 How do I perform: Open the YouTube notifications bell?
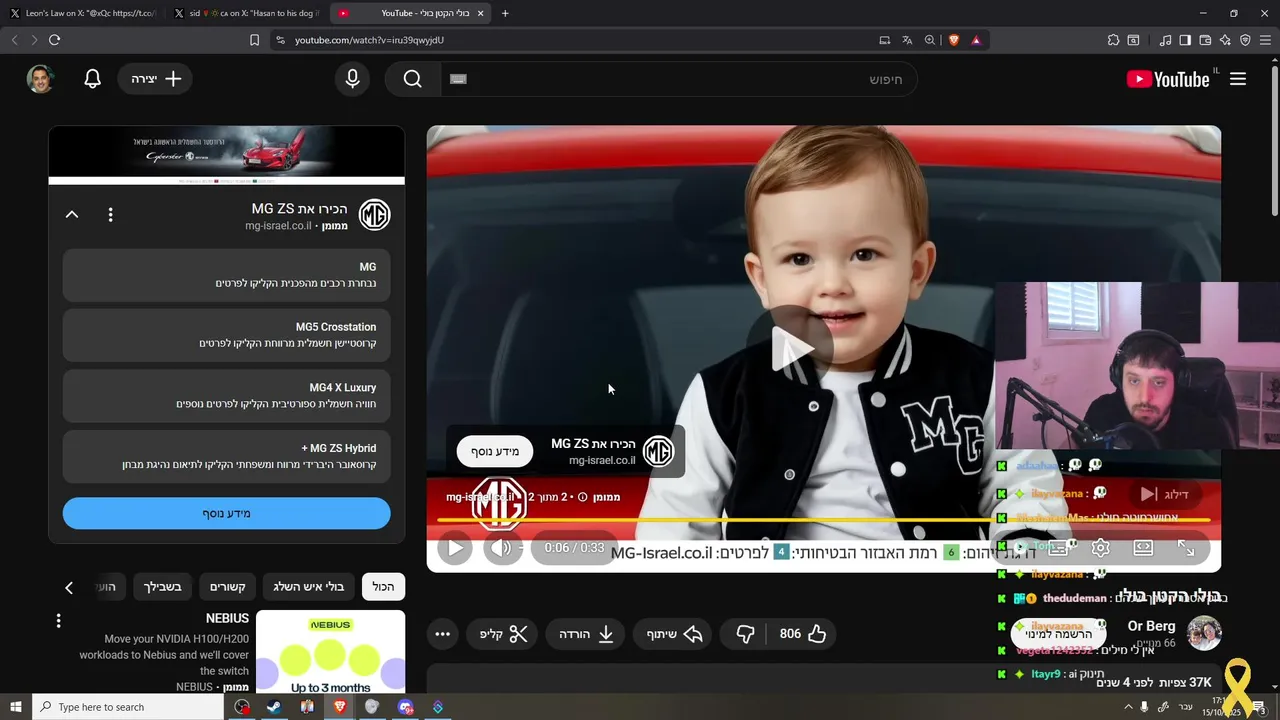(x=92, y=79)
